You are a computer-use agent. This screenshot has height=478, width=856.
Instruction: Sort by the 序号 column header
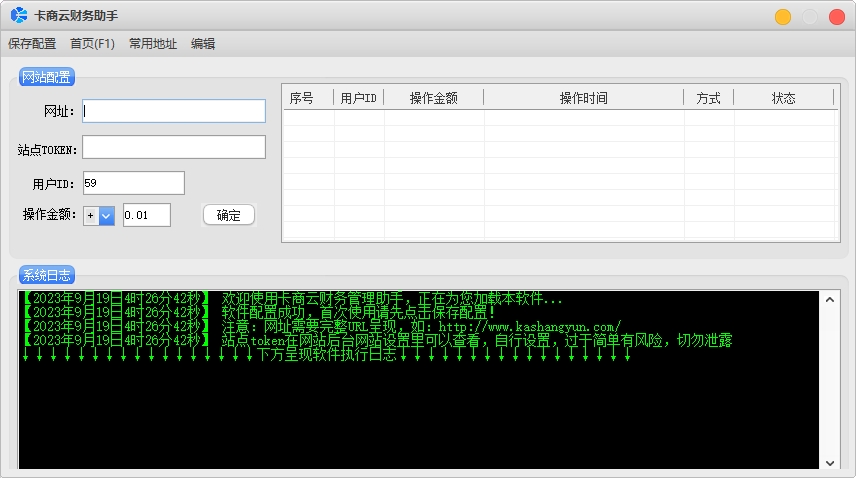(302, 98)
